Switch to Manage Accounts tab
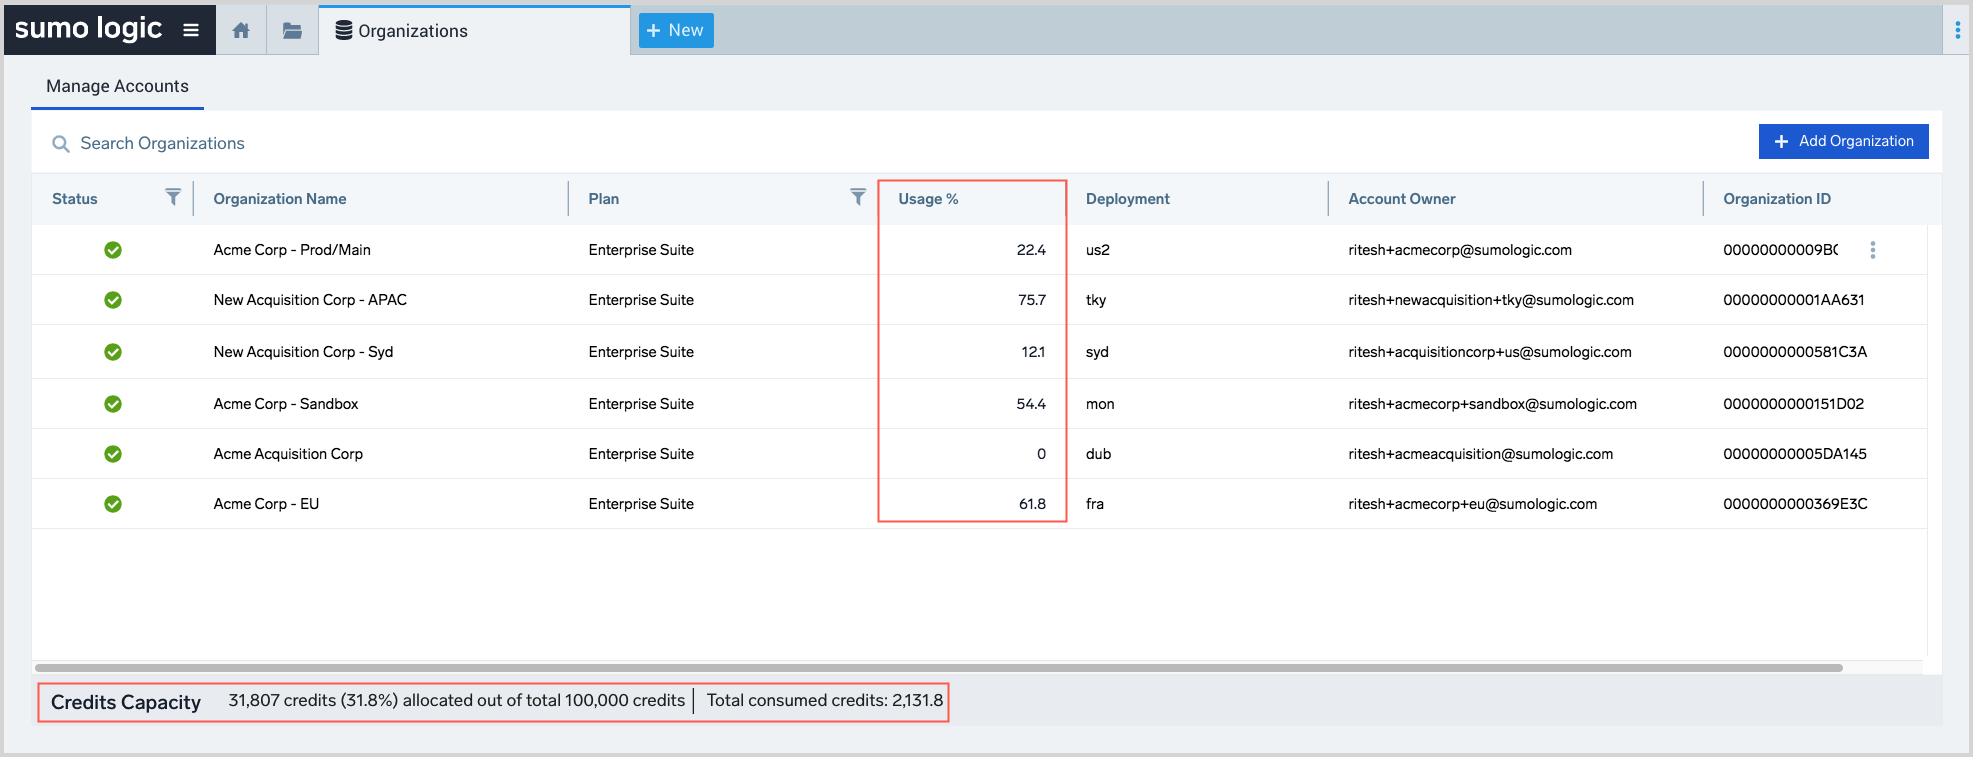 point(117,86)
